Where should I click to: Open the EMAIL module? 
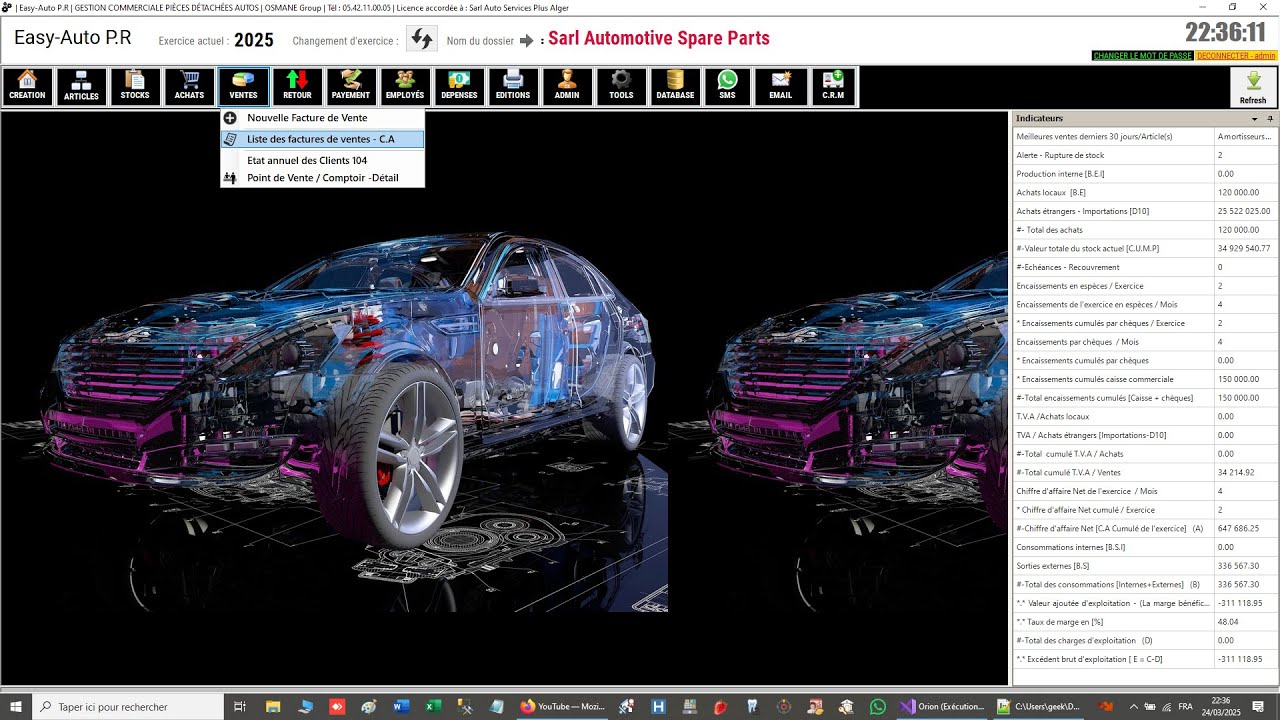(x=781, y=87)
